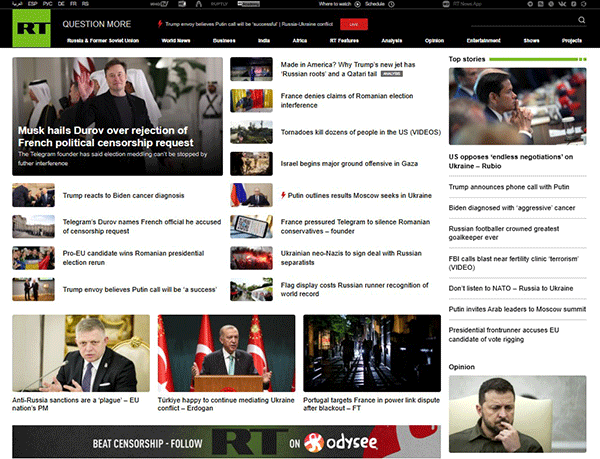The image size is (600, 459).
Task: Open the India menu item
Action: [264, 41]
